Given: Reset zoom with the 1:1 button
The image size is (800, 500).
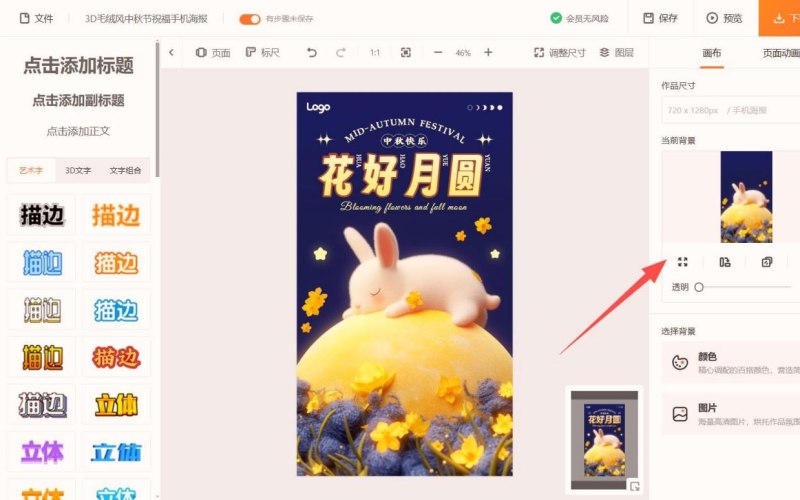Looking at the screenshot, I should click(x=375, y=53).
